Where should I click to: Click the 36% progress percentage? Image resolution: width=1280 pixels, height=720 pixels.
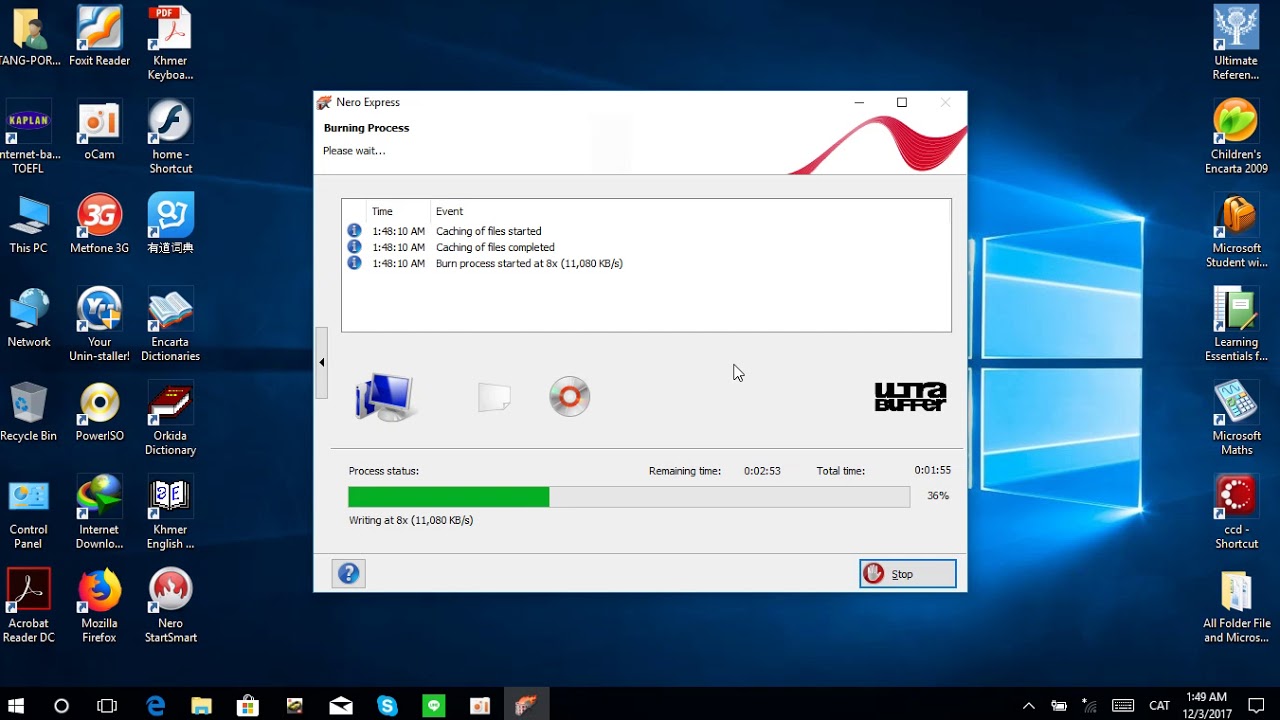[x=938, y=496]
